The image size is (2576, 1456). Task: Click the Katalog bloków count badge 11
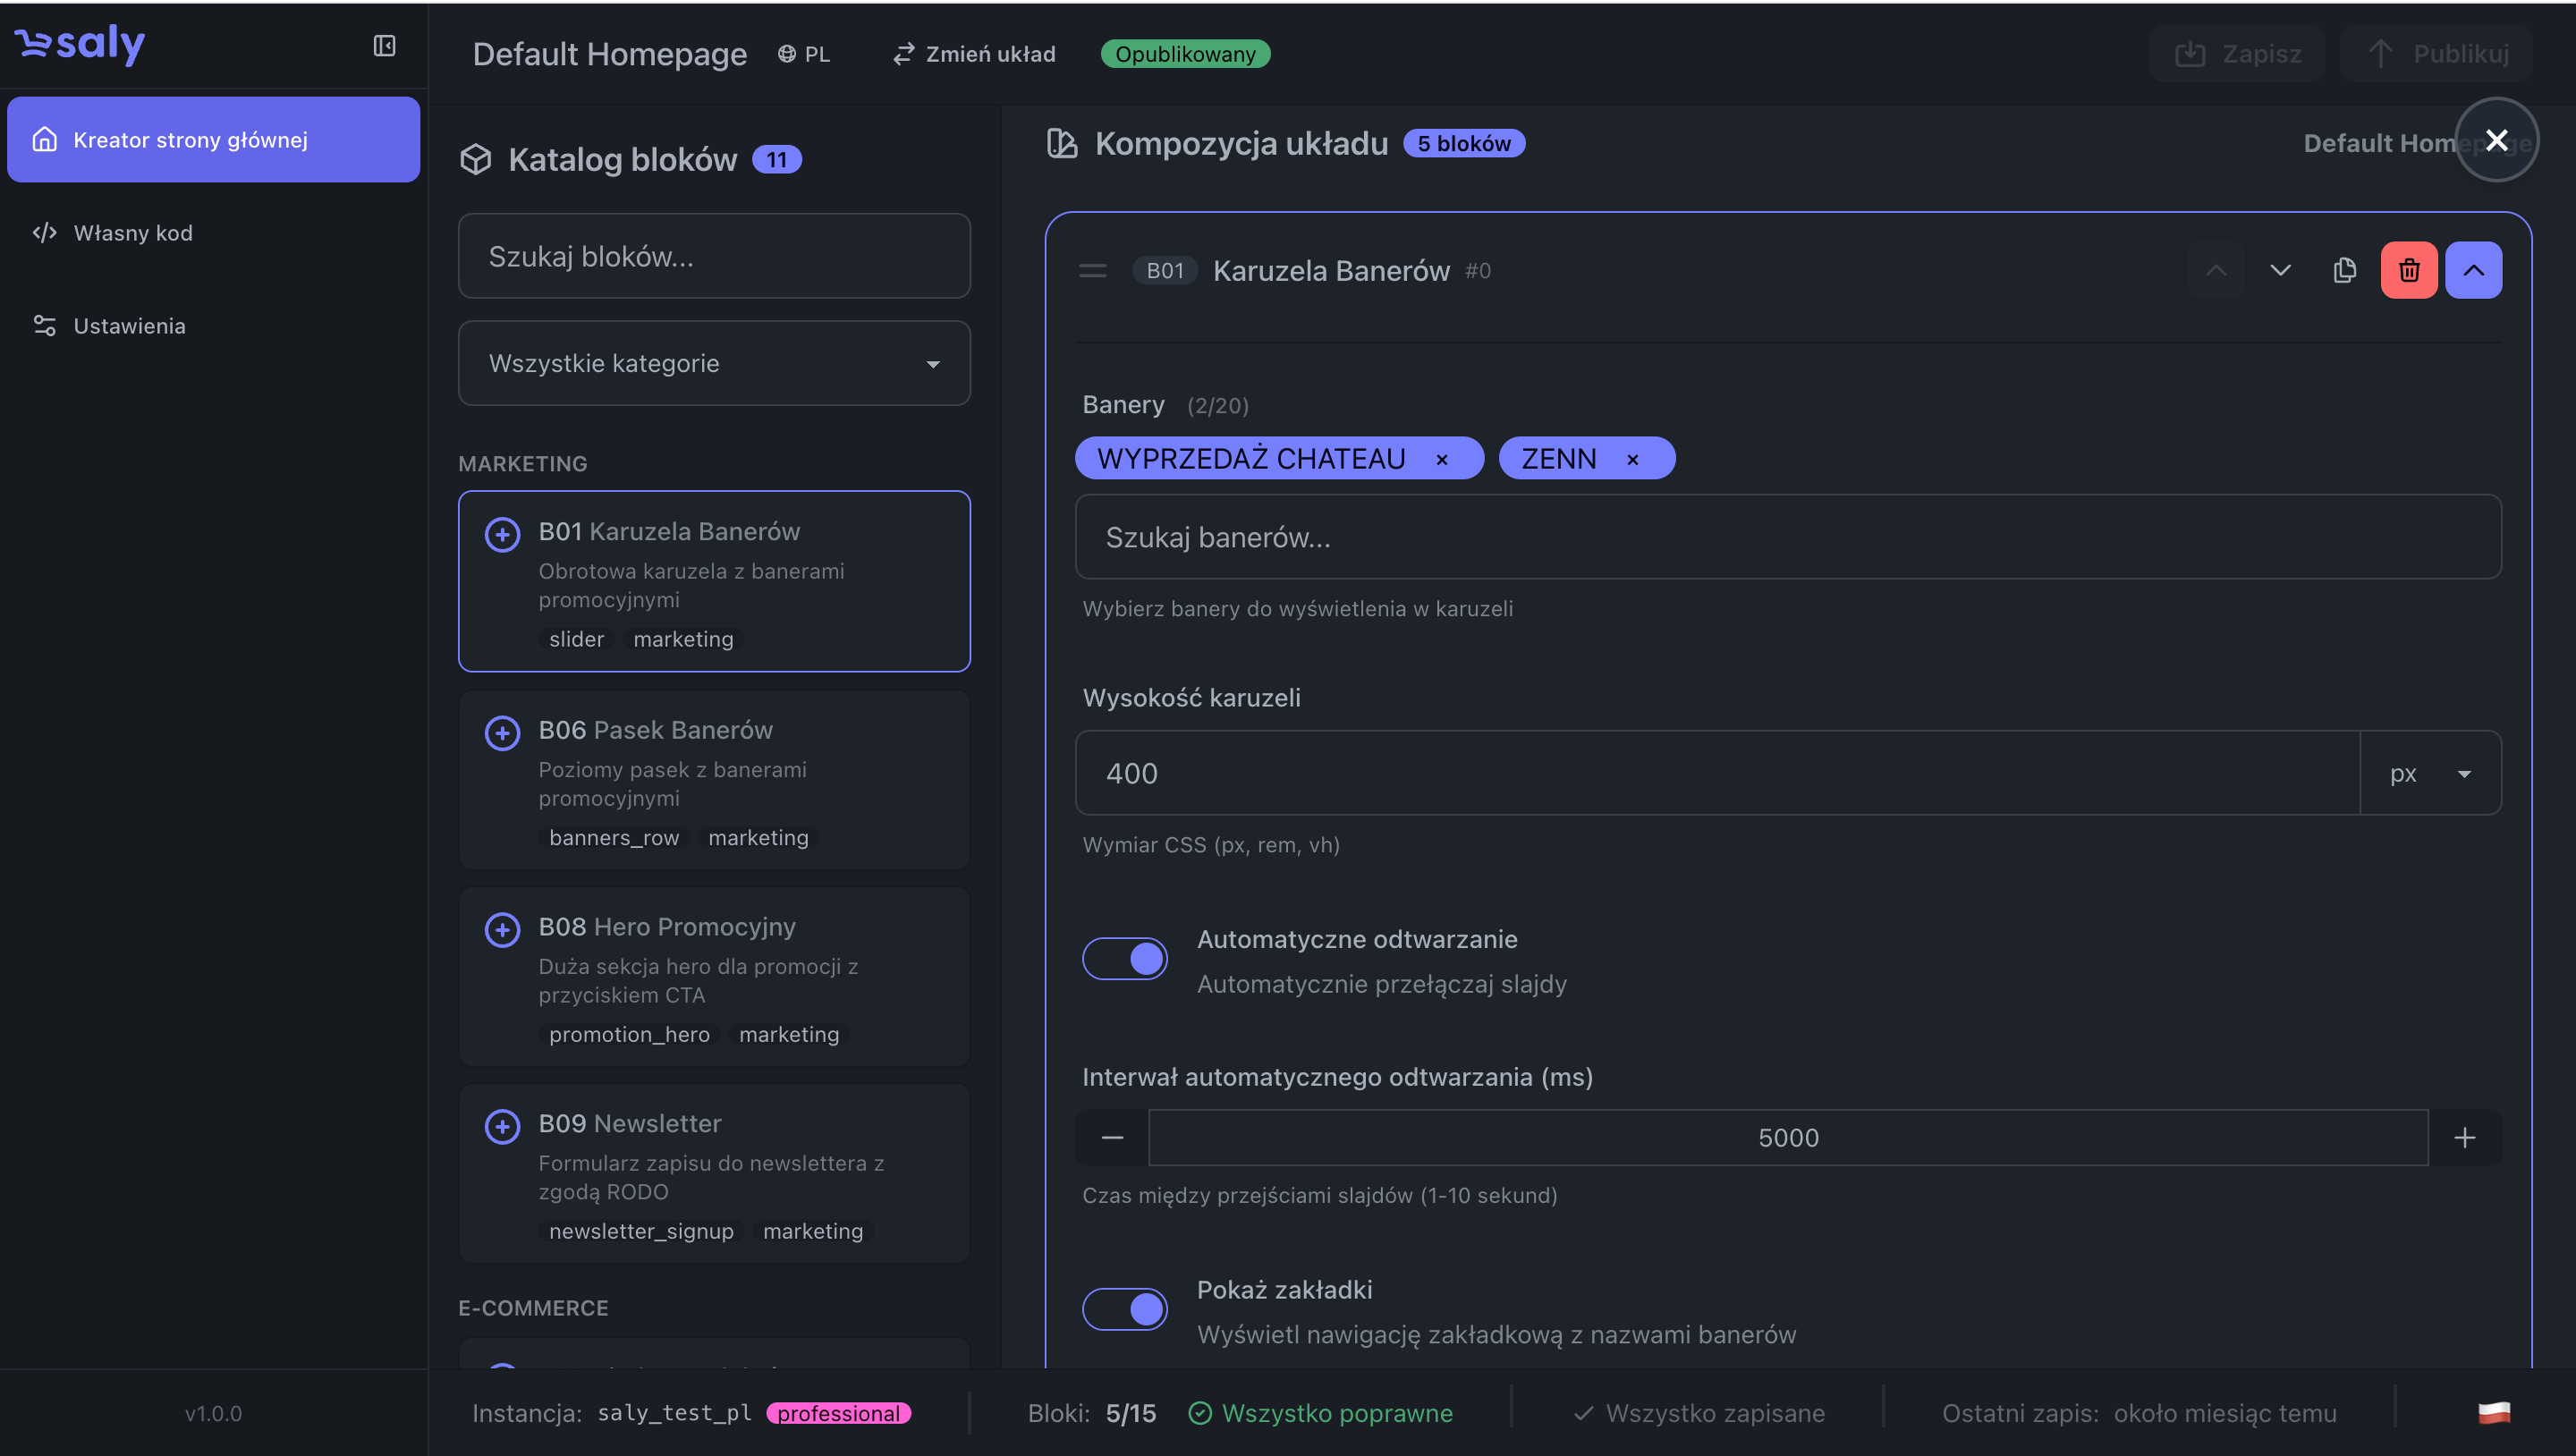pyautogui.click(x=777, y=160)
